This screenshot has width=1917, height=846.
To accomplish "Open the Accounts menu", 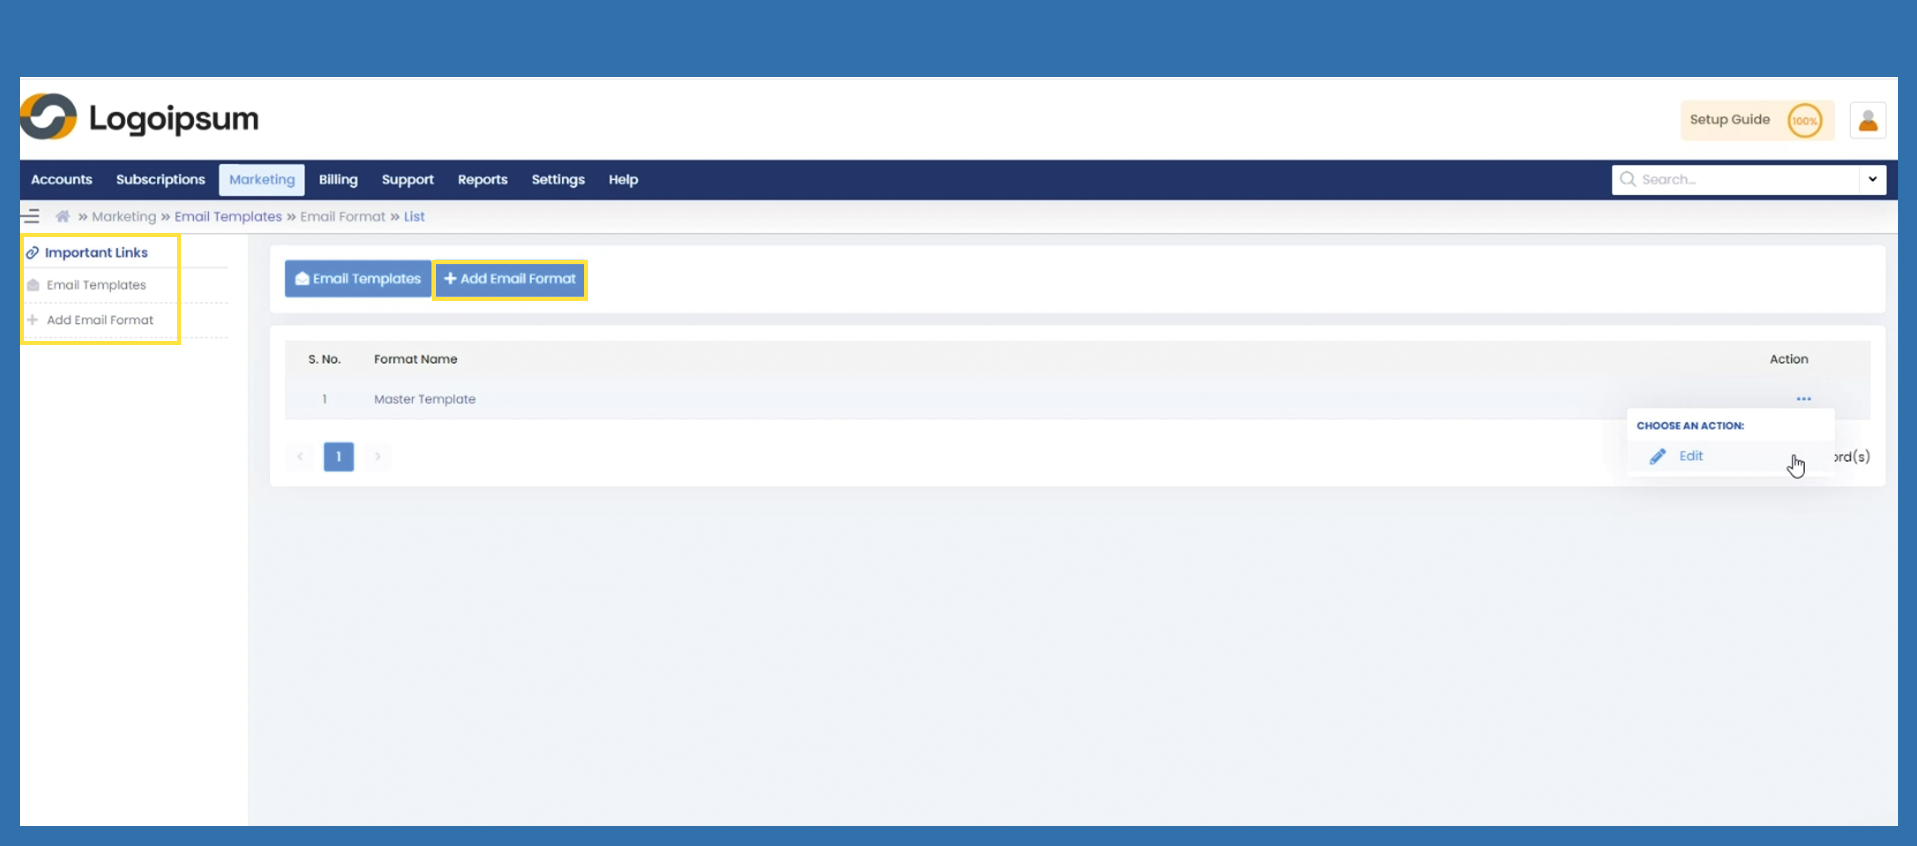I will [x=61, y=180].
